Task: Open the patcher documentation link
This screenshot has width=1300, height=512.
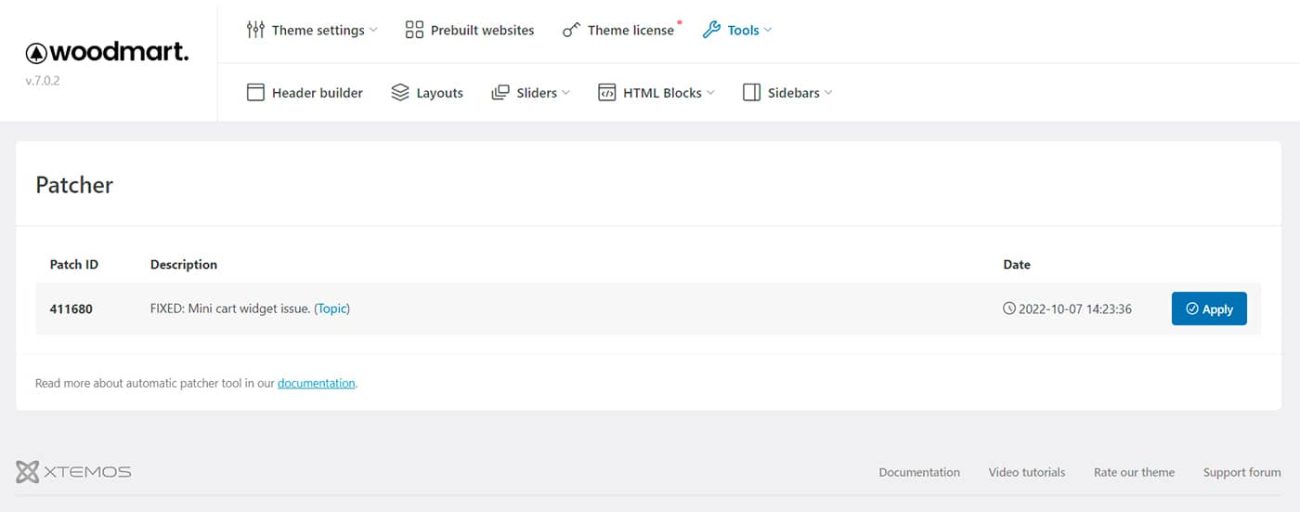Action: (x=316, y=383)
